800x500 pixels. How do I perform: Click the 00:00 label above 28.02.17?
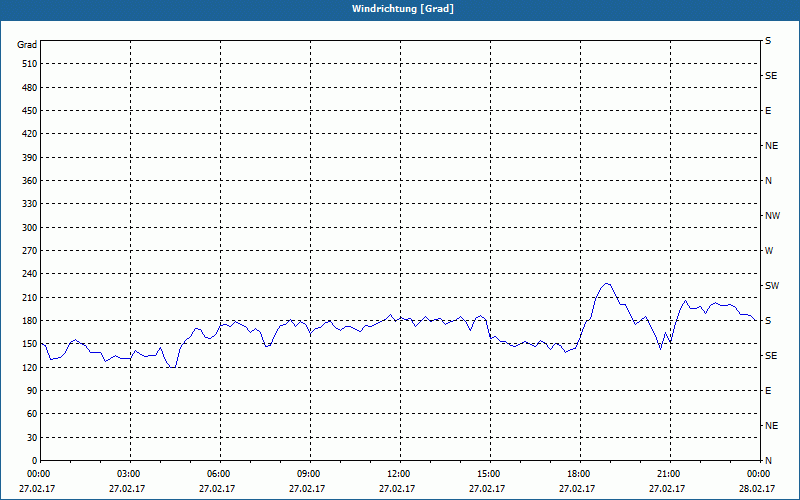pos(759,474)
